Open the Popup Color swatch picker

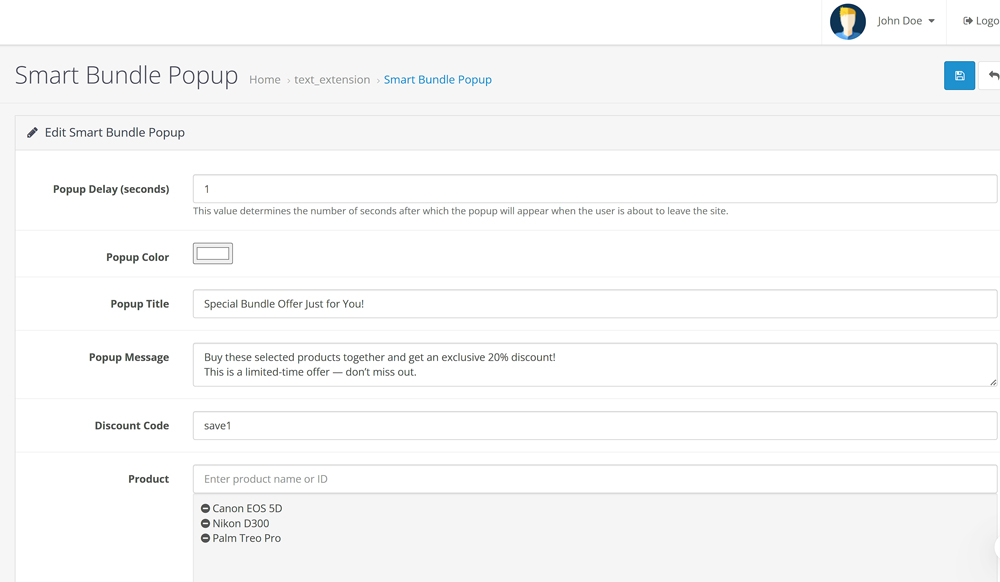point(213,254)
